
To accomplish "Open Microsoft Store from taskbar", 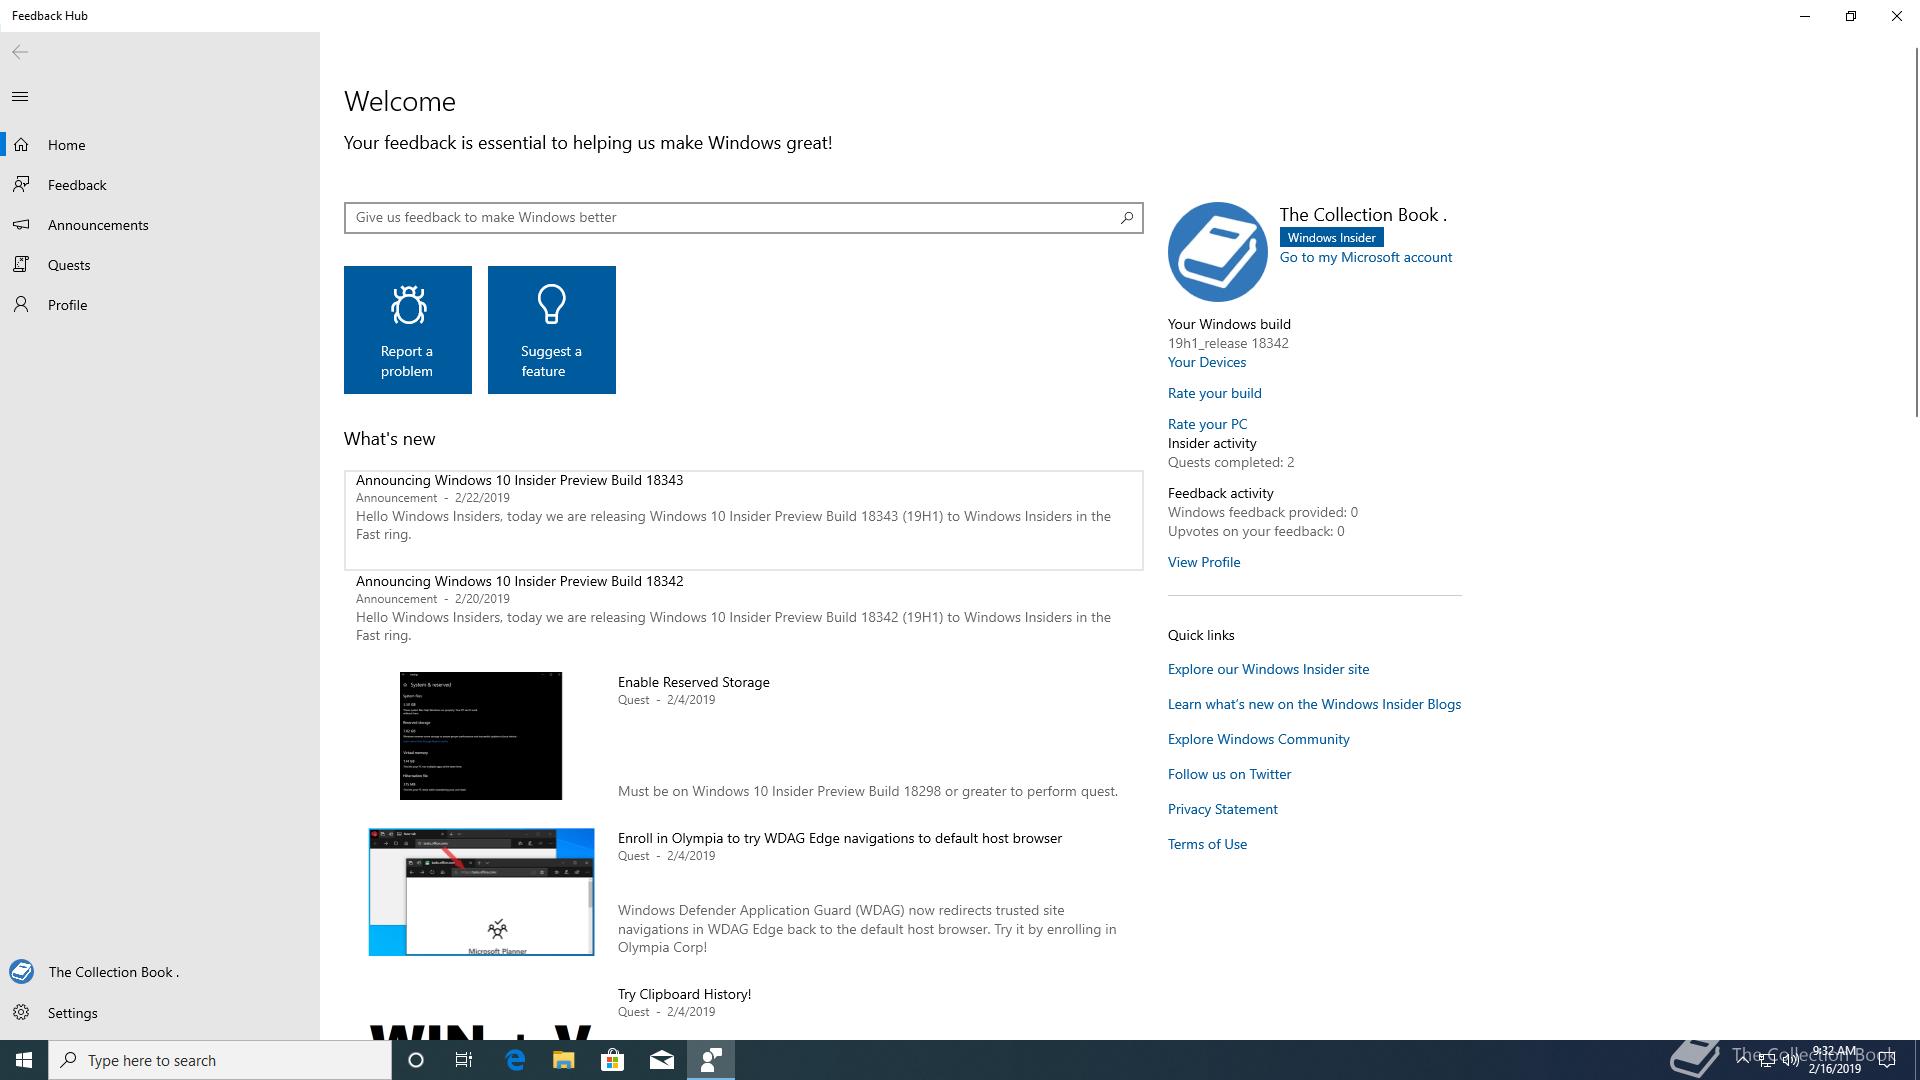I will pos(612,1060).
